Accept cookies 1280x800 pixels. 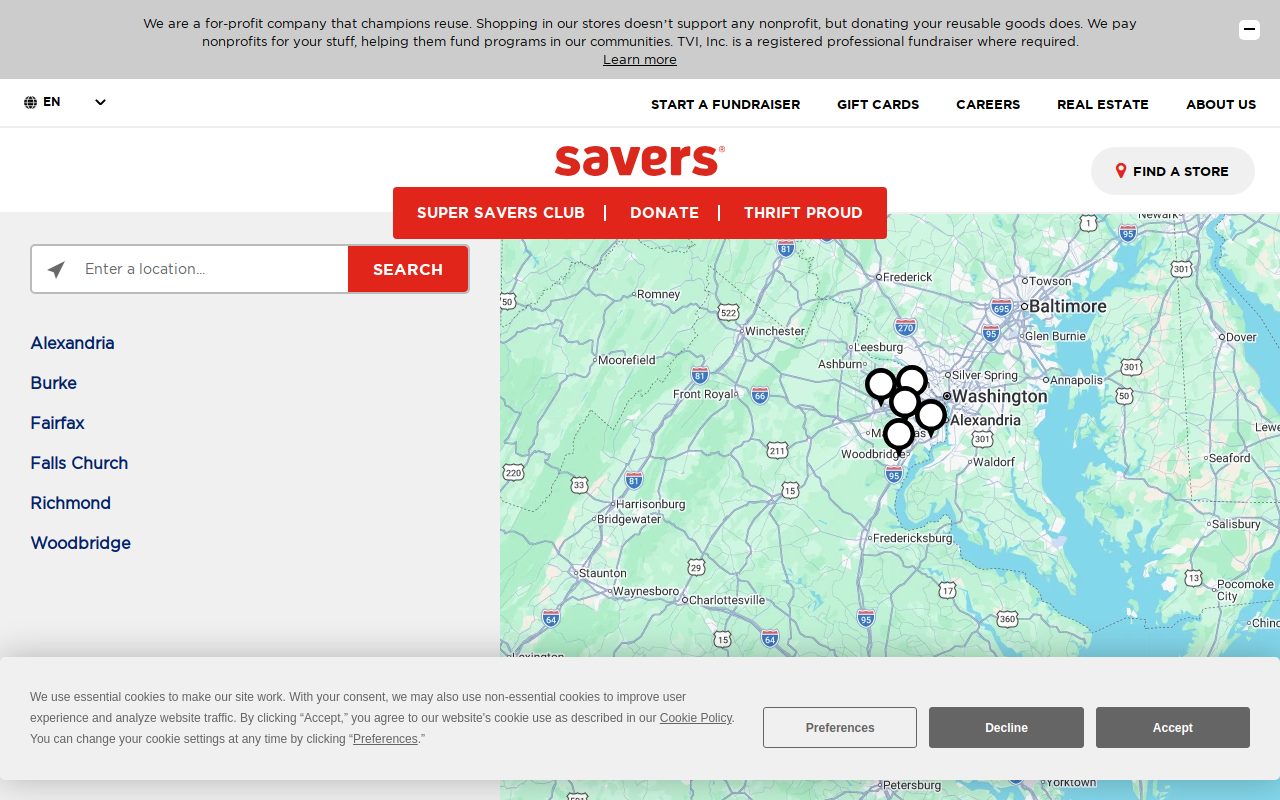coord(1172,728)
